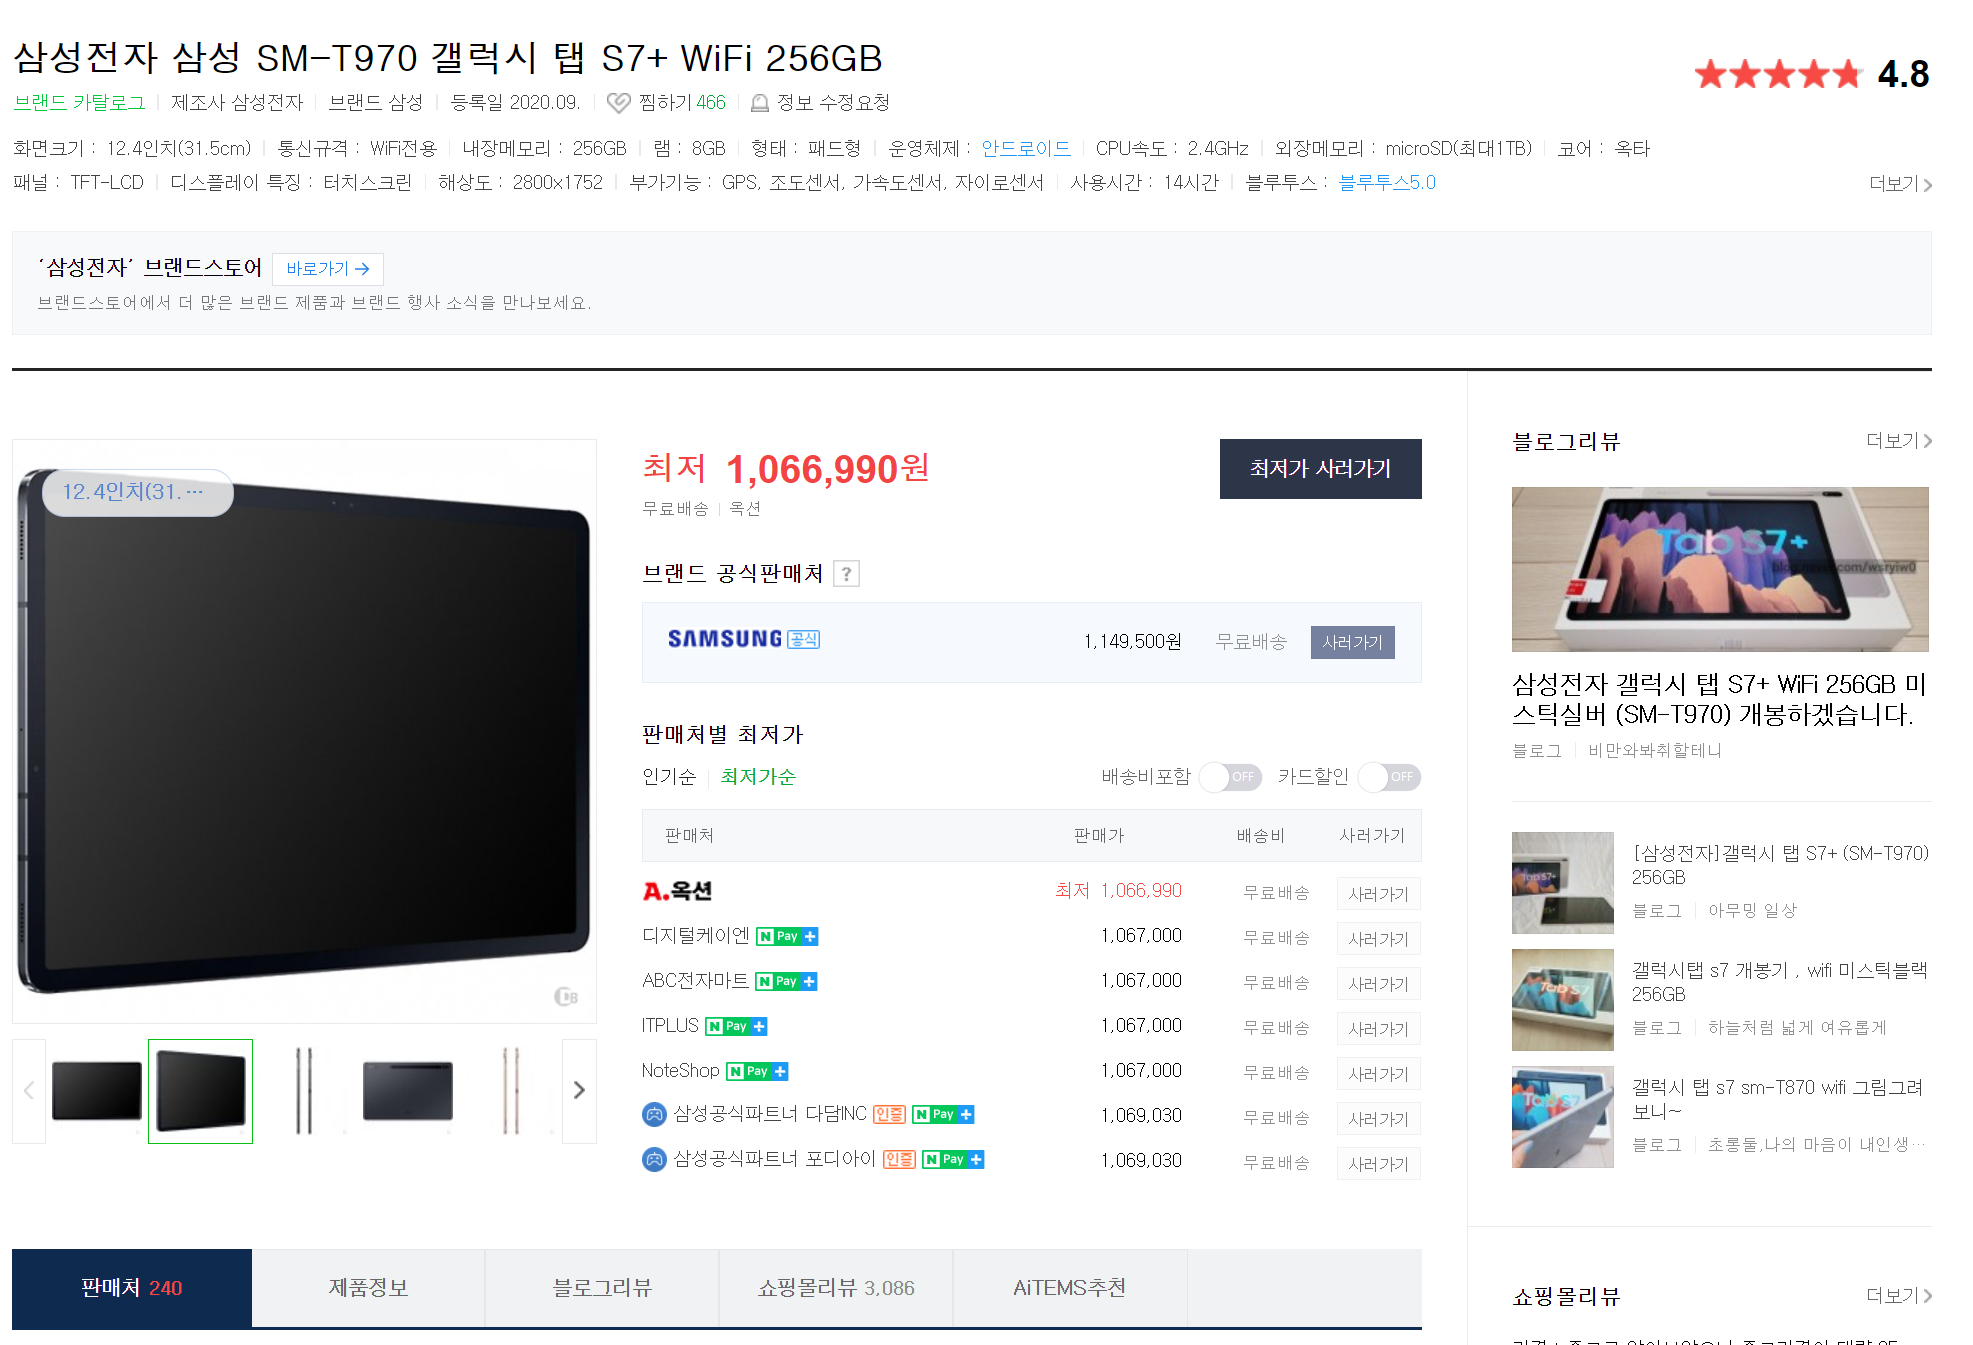Viewport: 1973px width, 1345px height.
Task: Click the A.옥션 seller logo
Action: click(x=677, y=891)
